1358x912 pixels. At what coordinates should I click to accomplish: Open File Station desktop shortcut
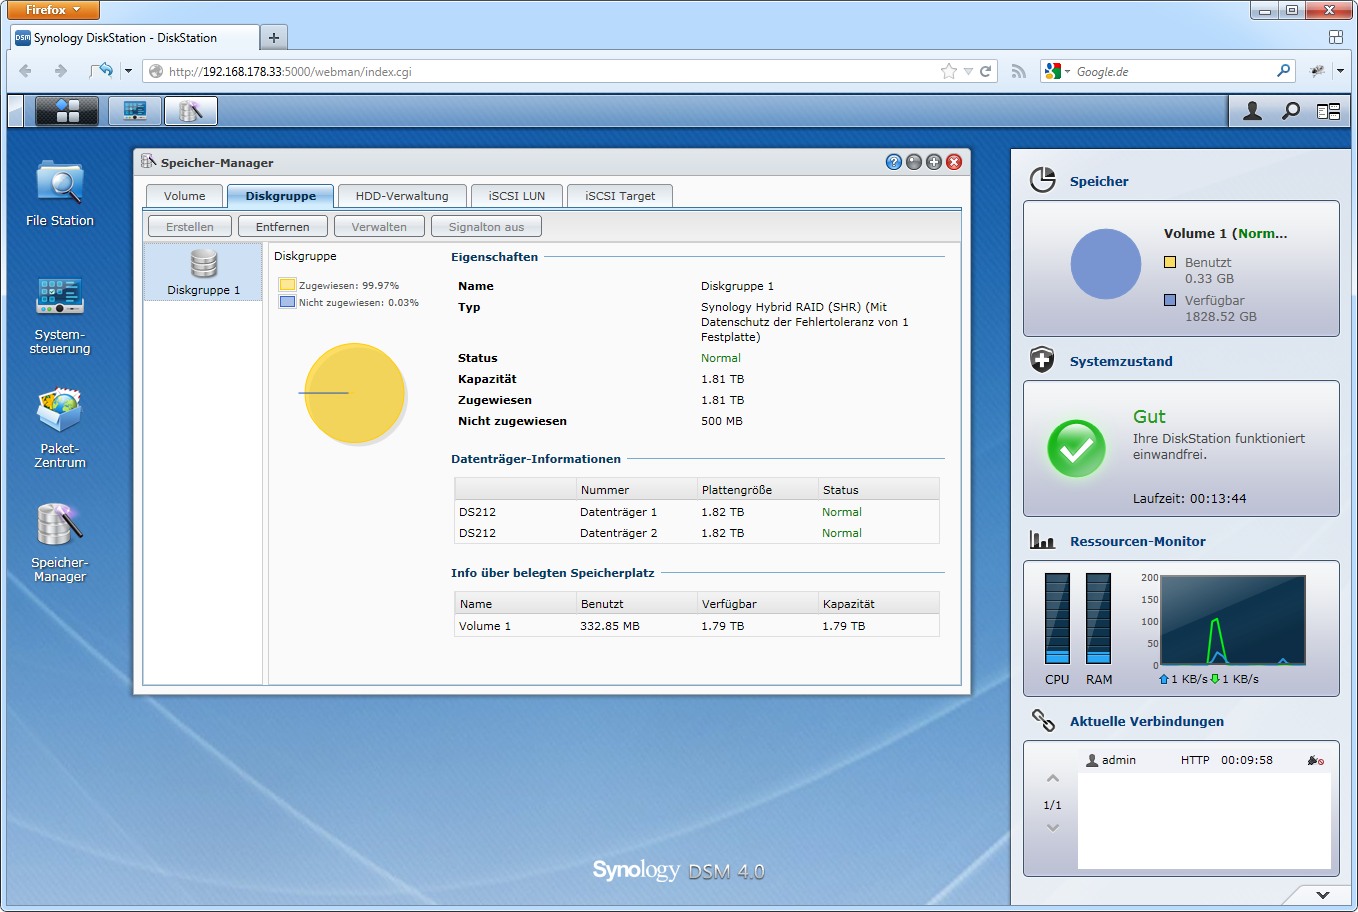60,194
